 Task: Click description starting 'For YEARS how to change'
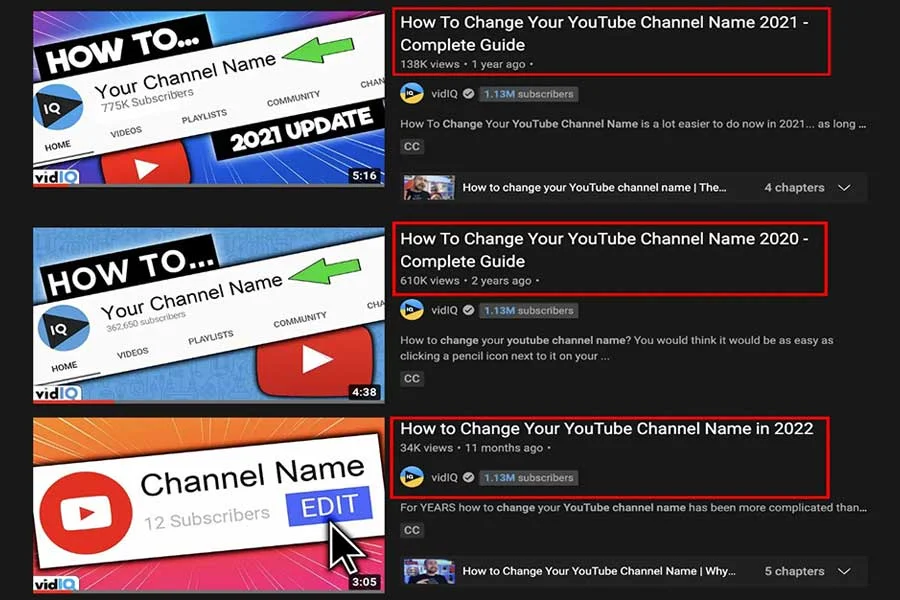tap(633, 508)
